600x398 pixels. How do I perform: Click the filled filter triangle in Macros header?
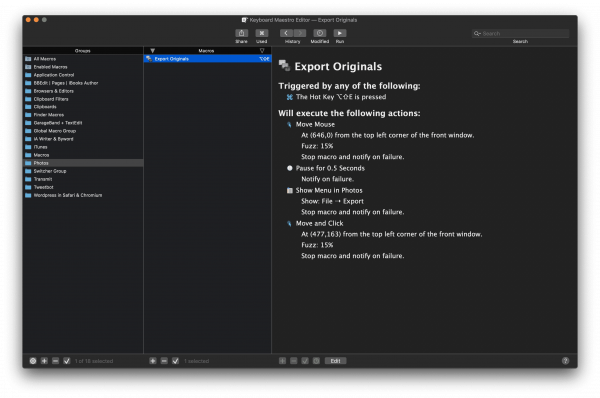(x=153, y=51)
